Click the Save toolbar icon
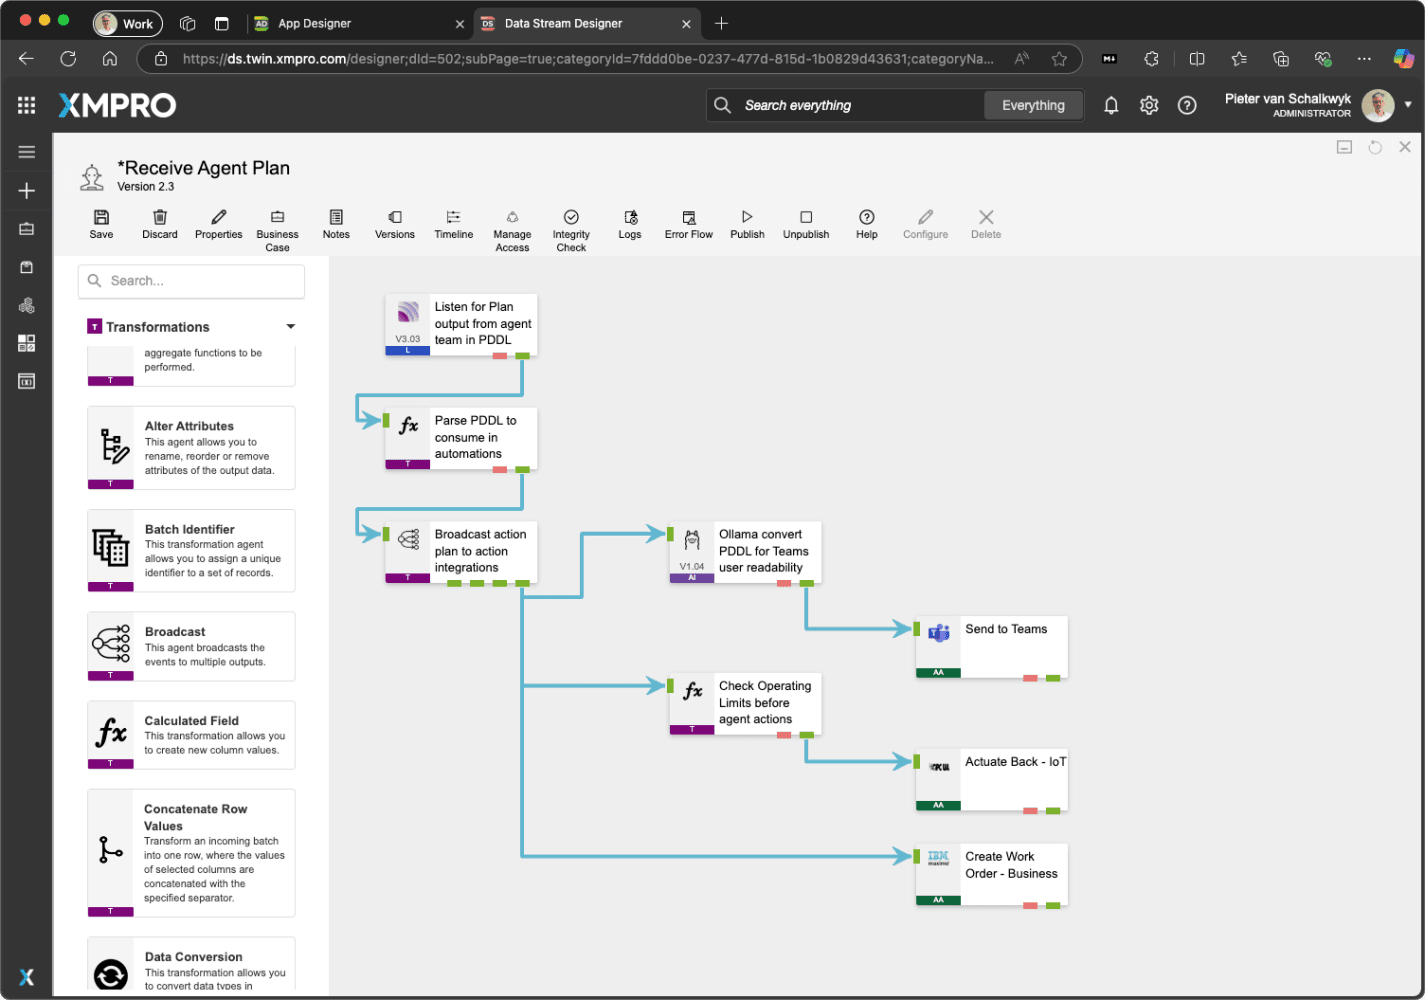The width and height of the screenshot is (1425, 1000). 101,223
